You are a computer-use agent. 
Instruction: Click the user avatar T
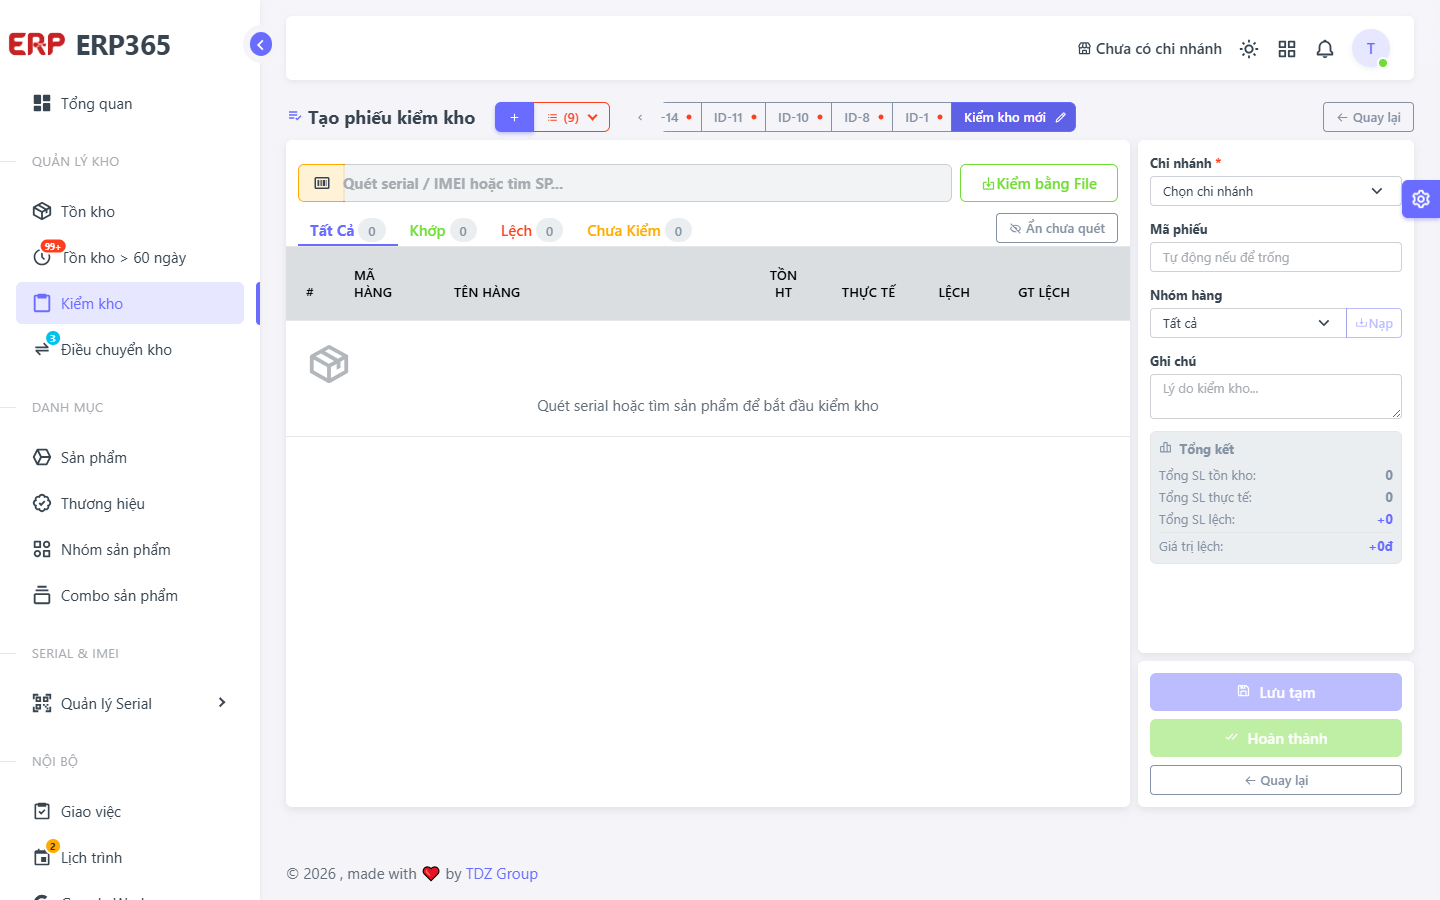[x=1371, y=48]
